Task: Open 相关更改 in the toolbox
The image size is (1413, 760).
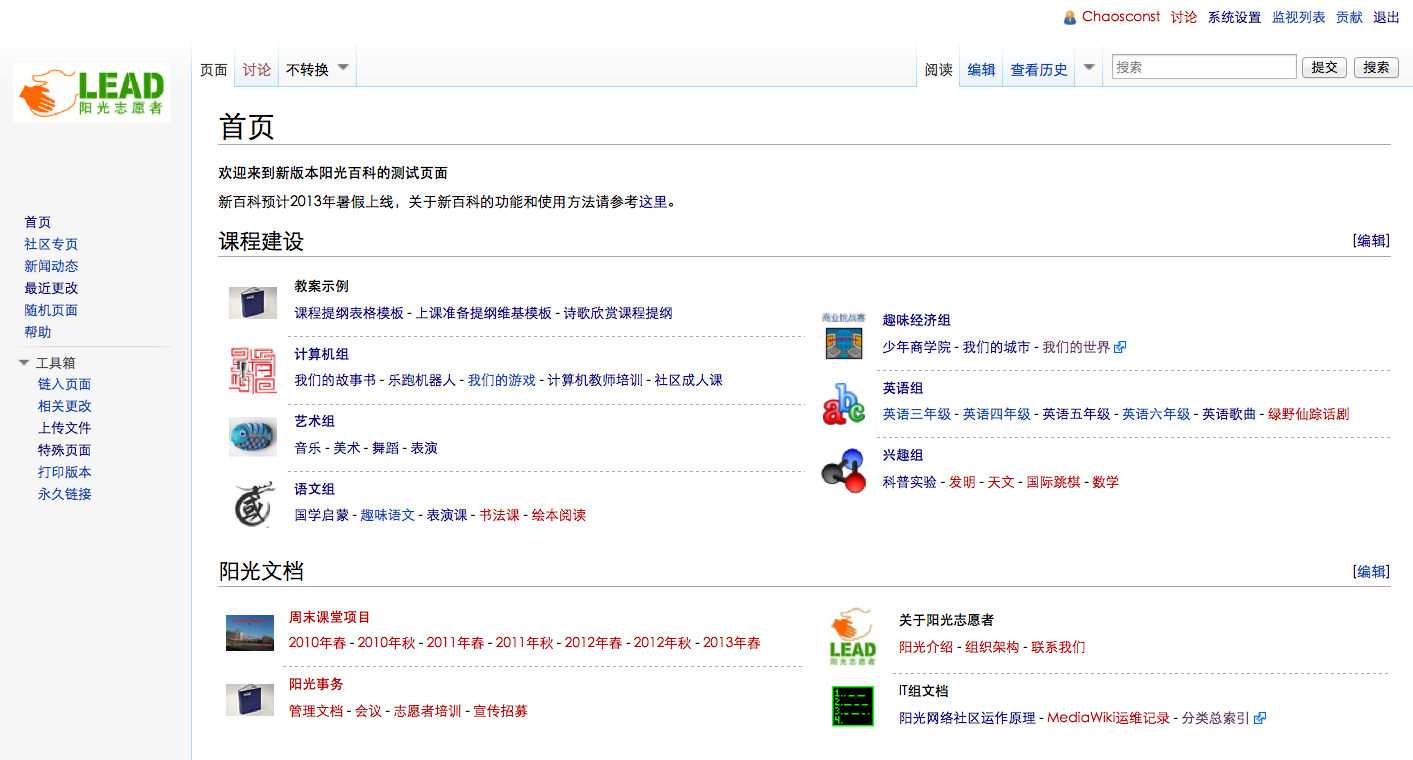Action: click(64, 406)
